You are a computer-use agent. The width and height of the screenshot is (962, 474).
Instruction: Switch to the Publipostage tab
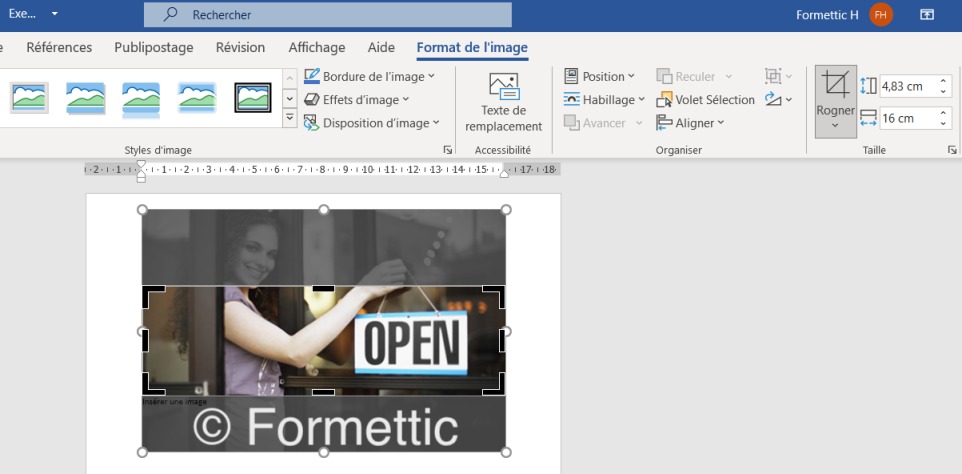(x=154, y=48)
